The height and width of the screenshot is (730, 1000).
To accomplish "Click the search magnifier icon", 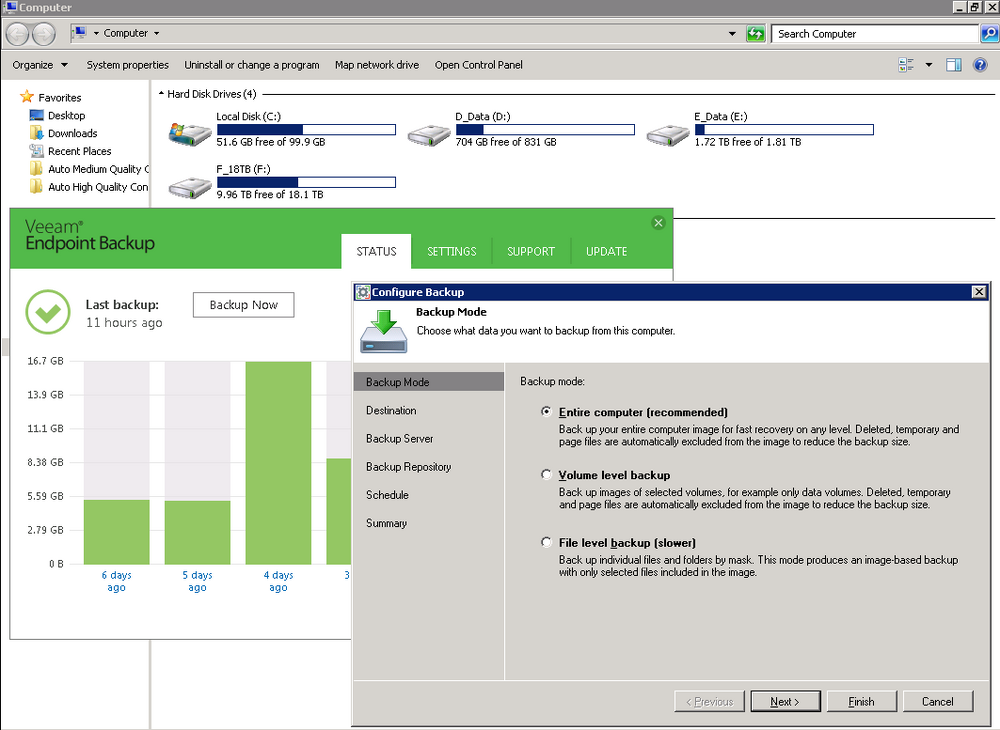I will (989, 34).
